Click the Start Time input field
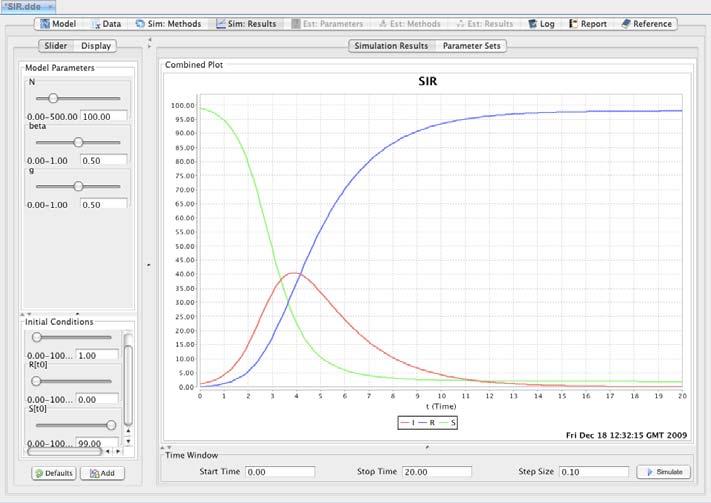Image resolution: width=711 pixels, height=503 pixels. click(x=280, y=472)
